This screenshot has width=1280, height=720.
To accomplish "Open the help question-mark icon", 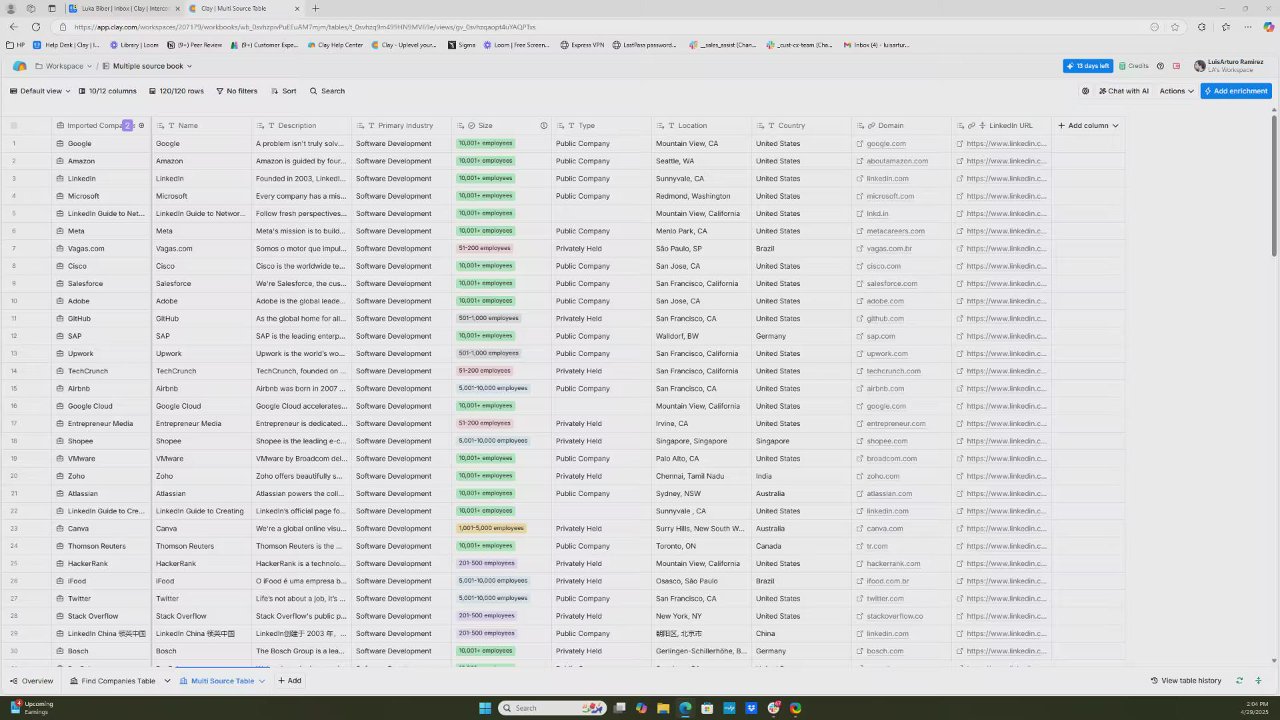I will (1160, 66).
